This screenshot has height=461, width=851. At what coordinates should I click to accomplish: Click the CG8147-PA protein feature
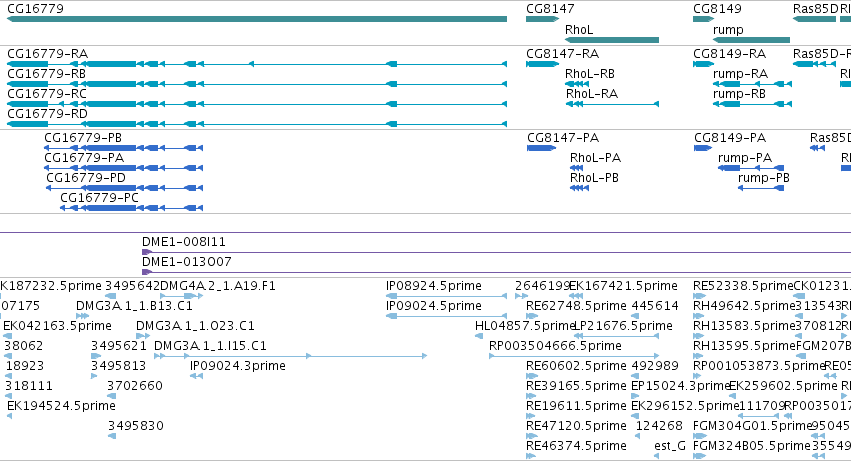(x=542, y=148)
